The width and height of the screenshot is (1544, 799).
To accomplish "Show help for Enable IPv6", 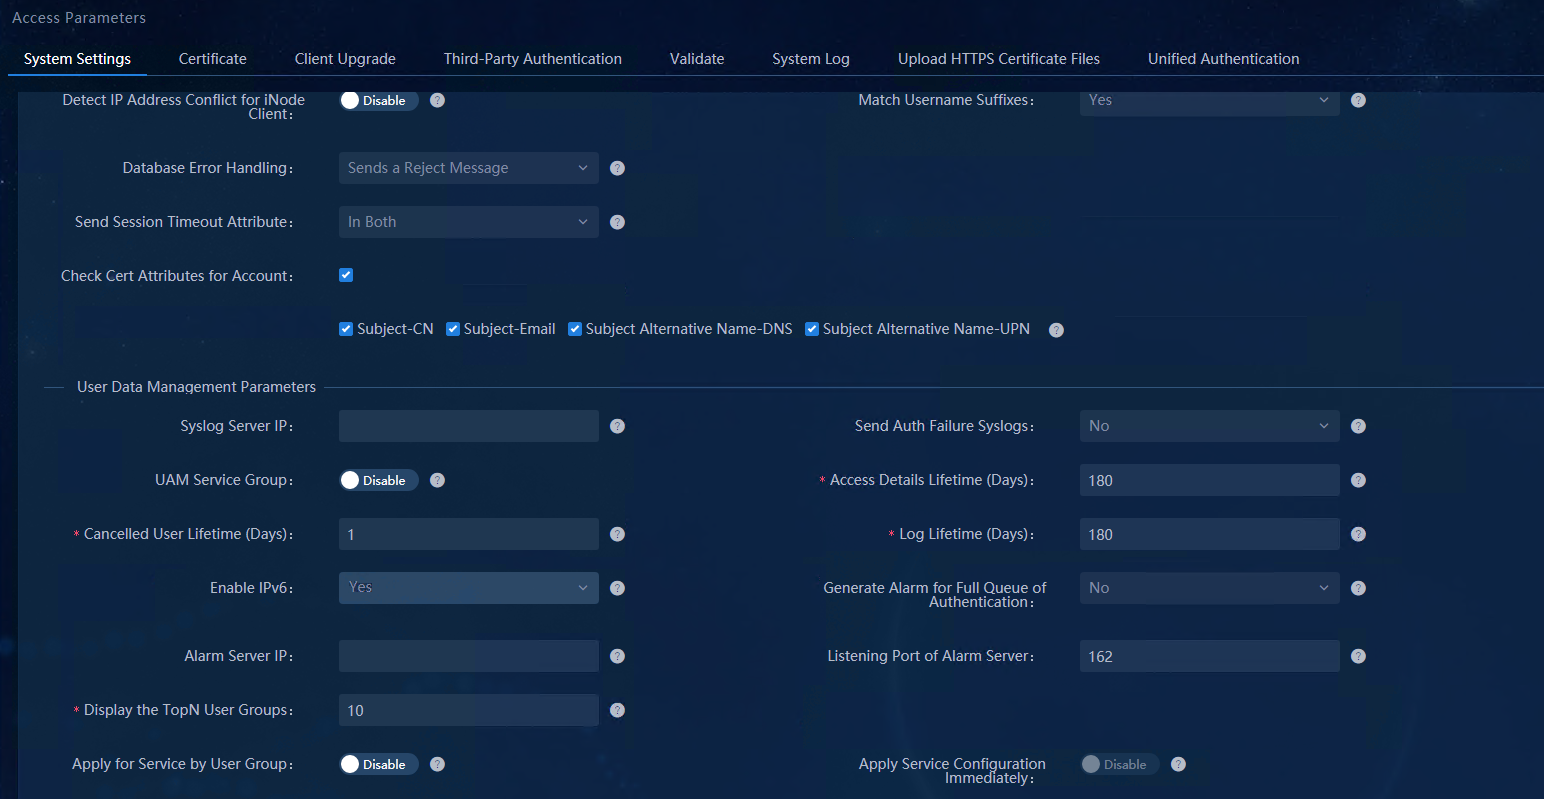I will (x=617, y=588).
